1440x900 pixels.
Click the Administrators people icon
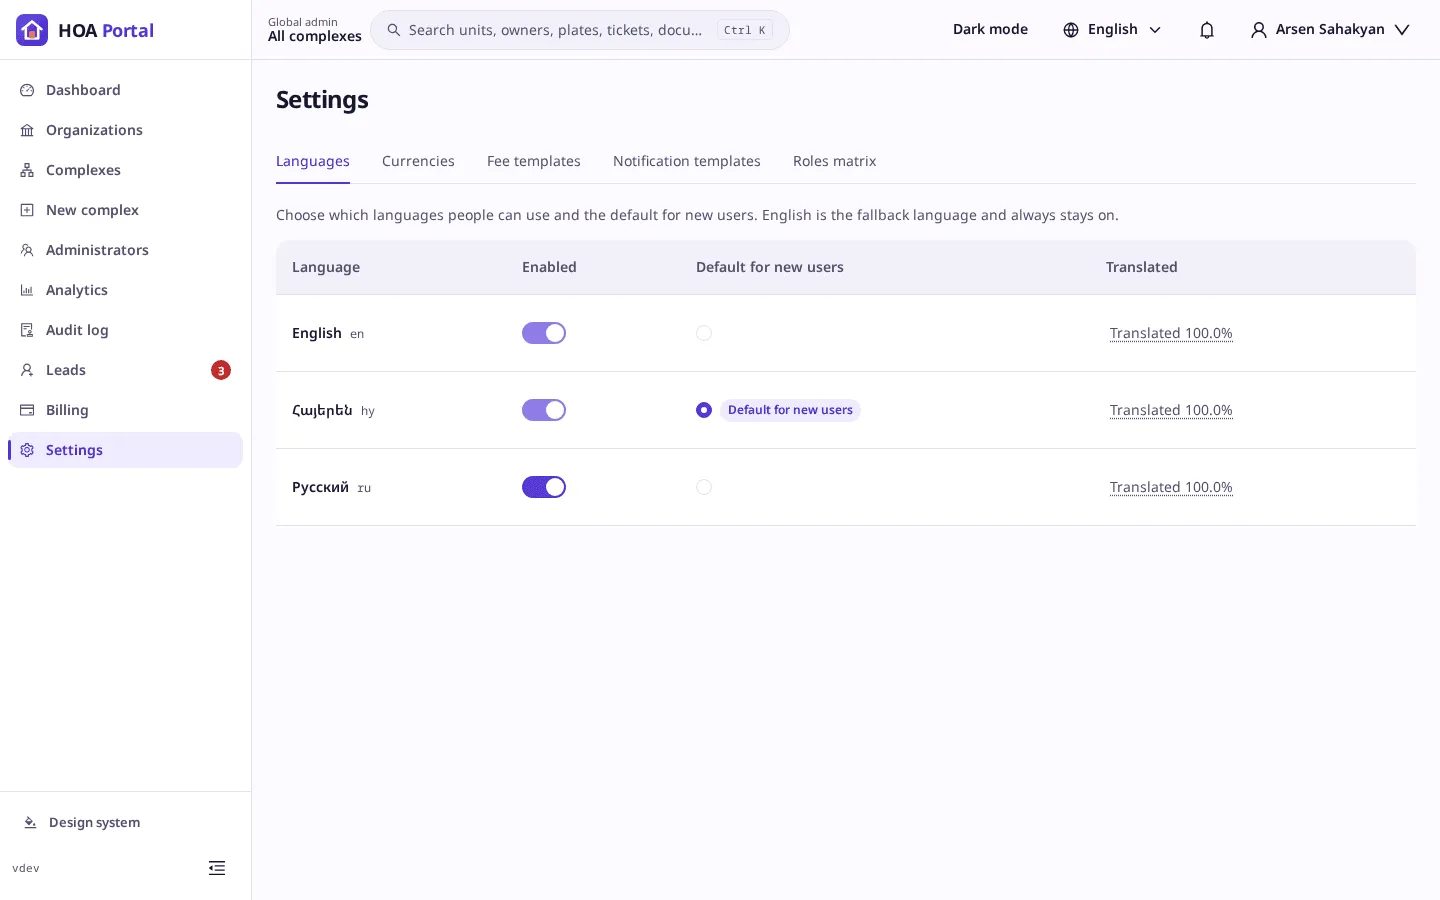point(27,250)
